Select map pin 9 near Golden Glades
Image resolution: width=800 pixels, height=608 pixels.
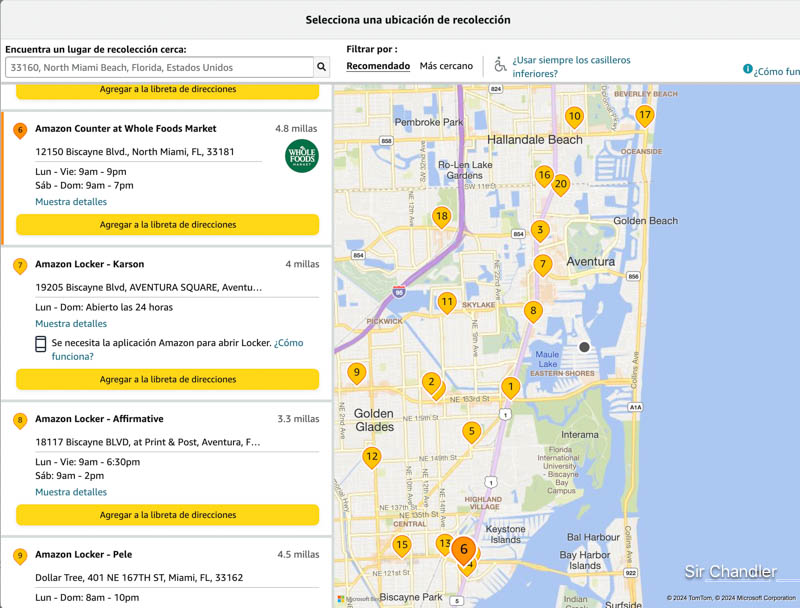(356, 373)
